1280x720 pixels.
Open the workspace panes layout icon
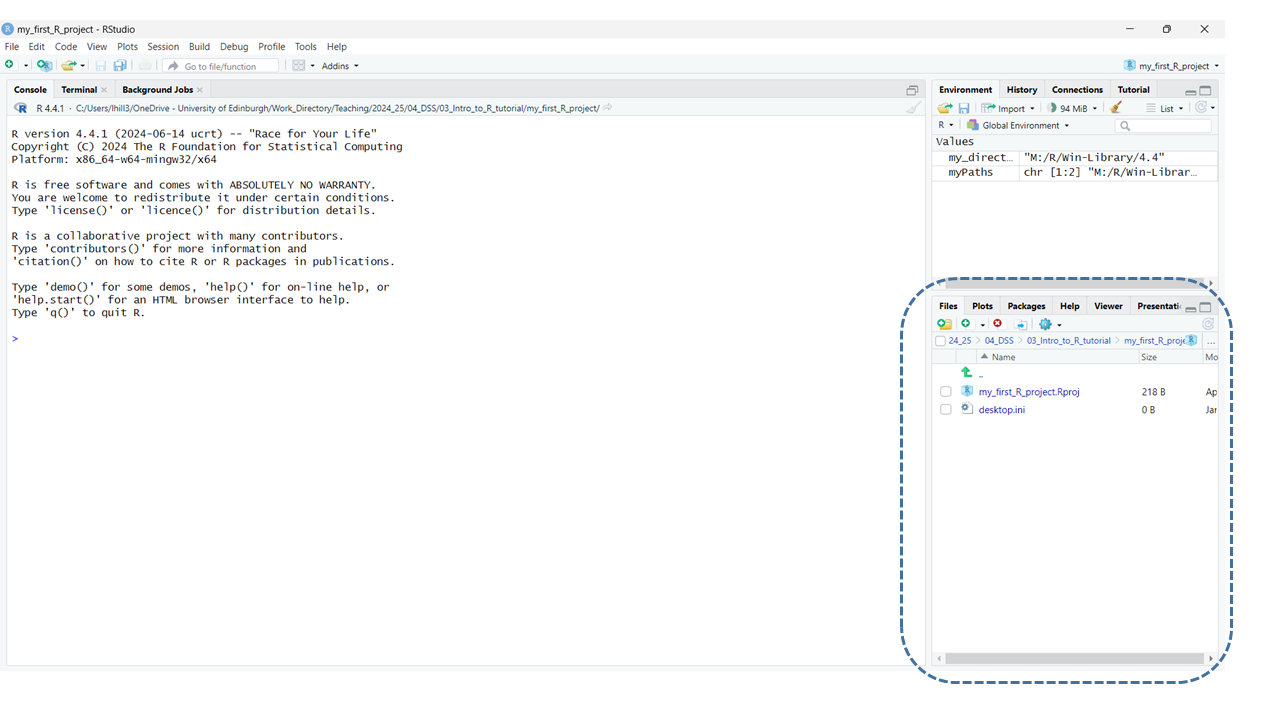299,66
